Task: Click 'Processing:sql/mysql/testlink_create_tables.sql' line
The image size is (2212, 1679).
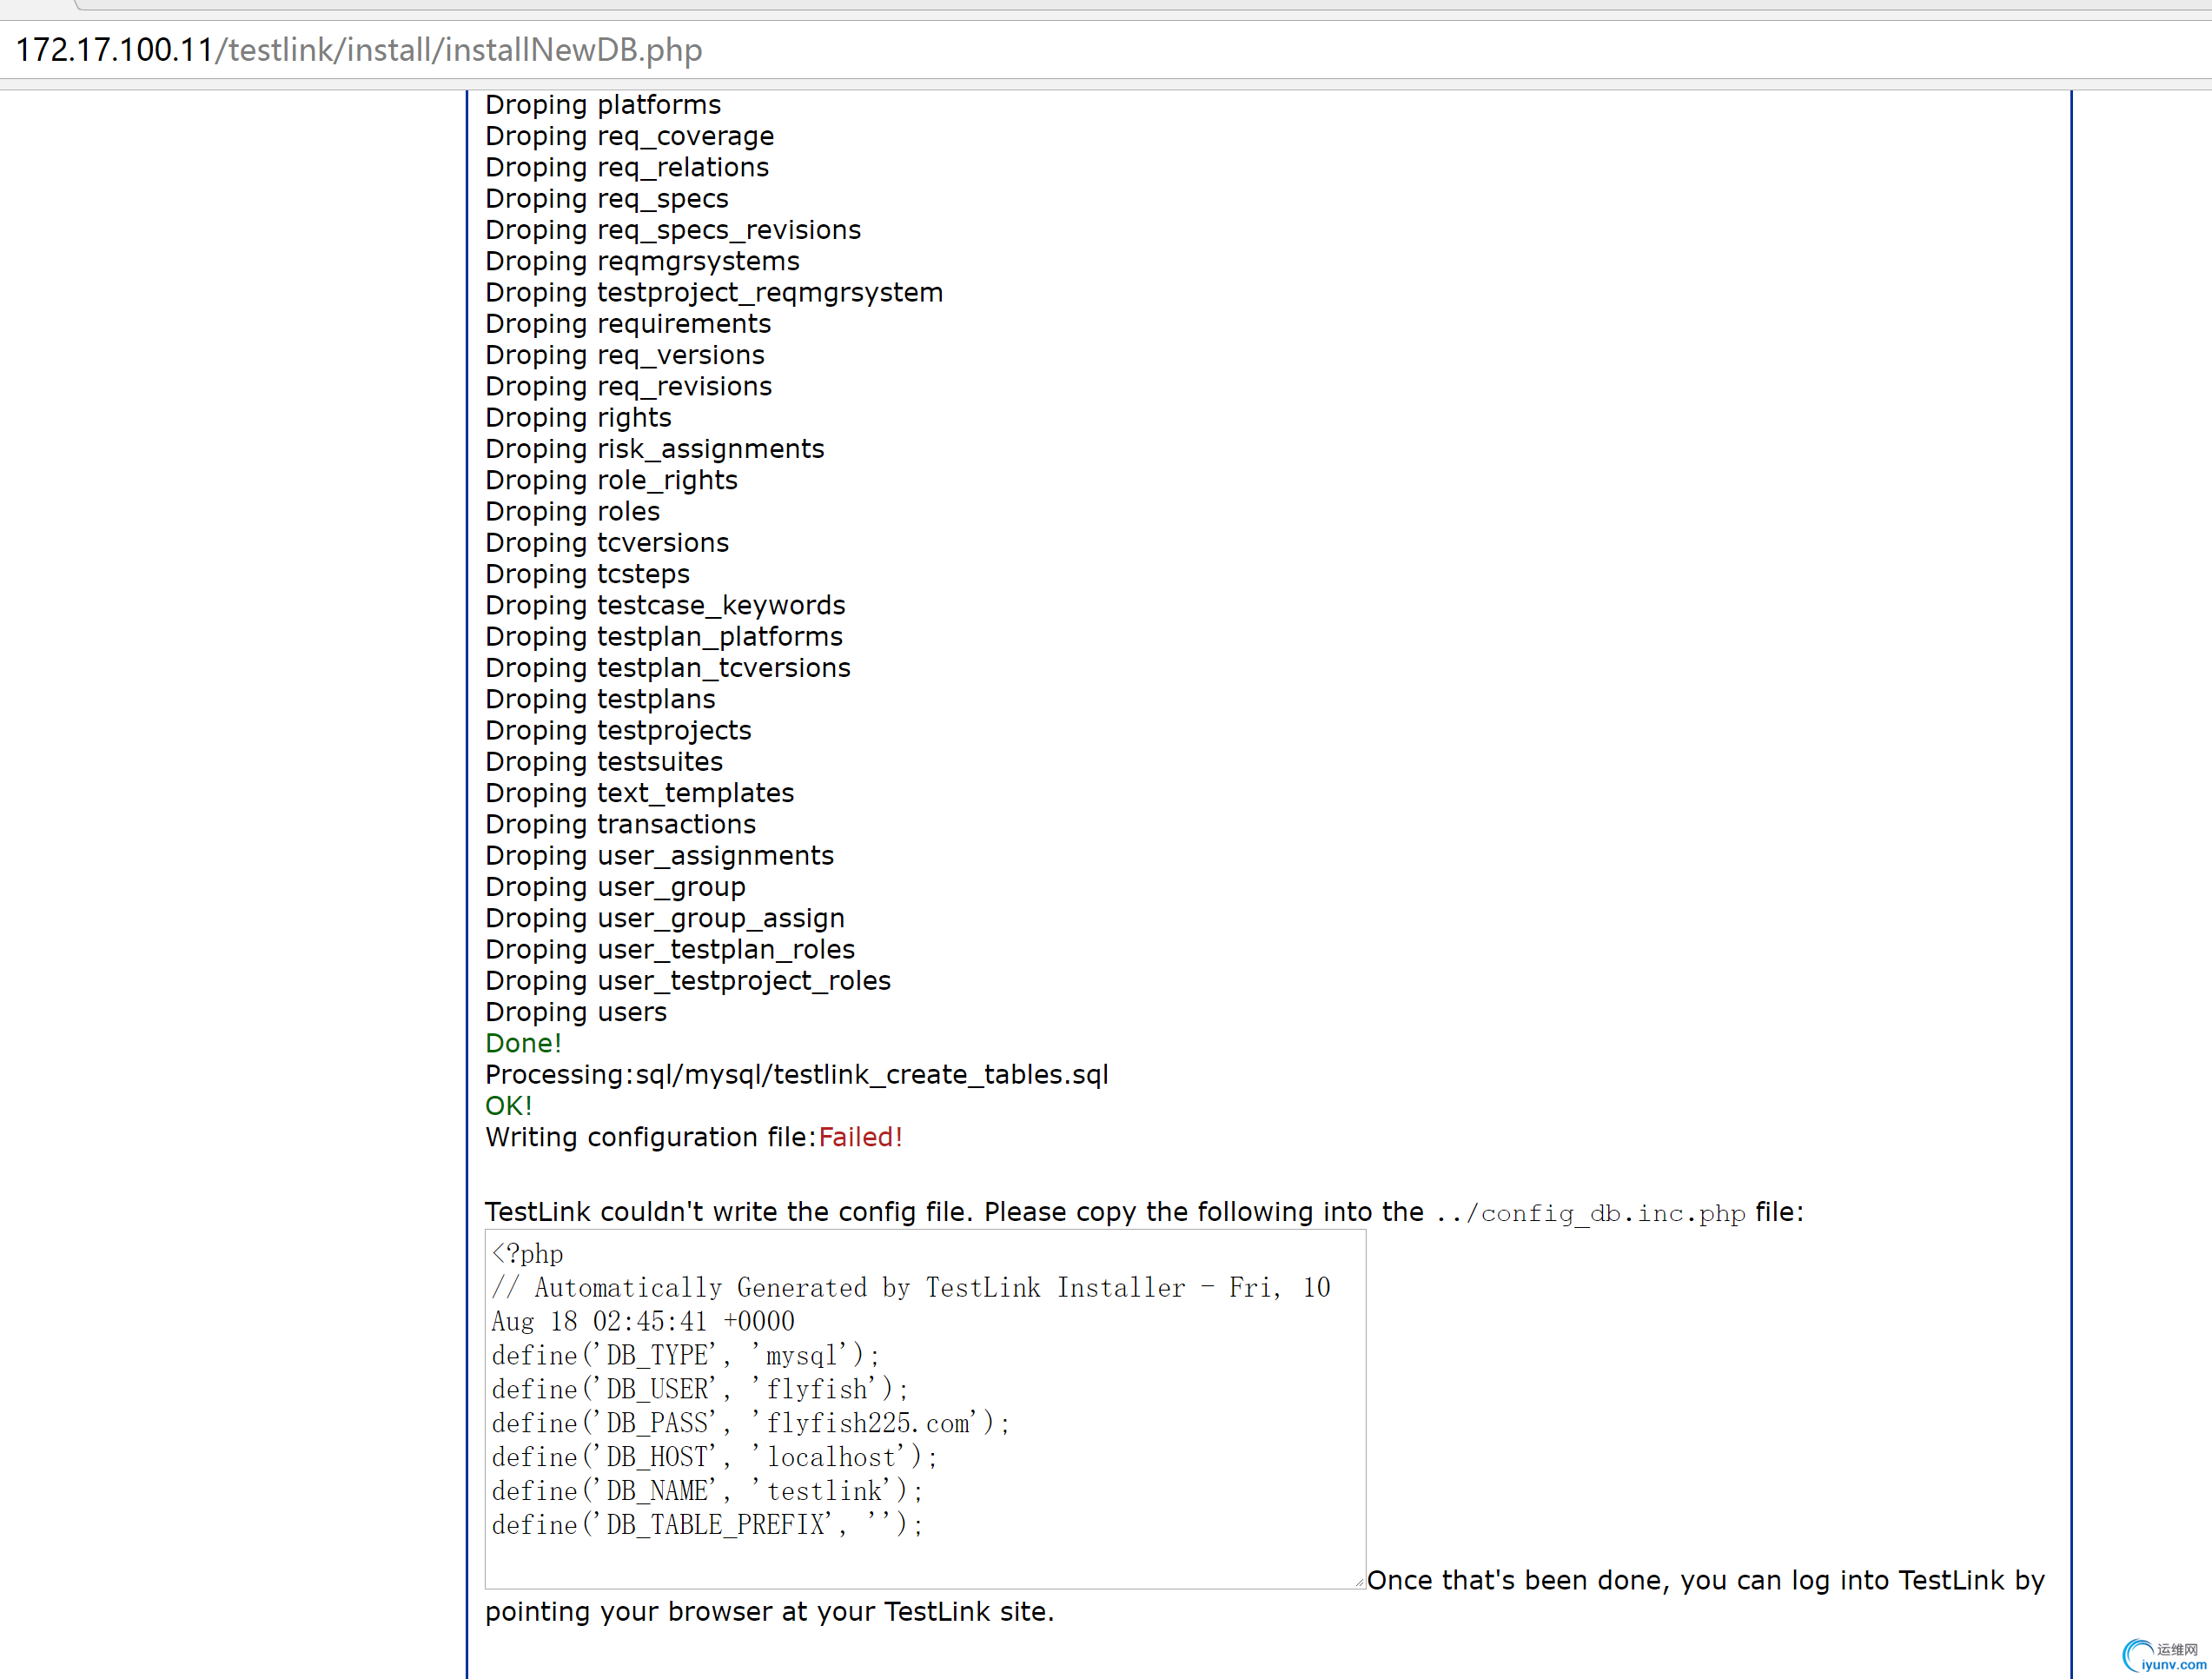Action: (797, 1075)
